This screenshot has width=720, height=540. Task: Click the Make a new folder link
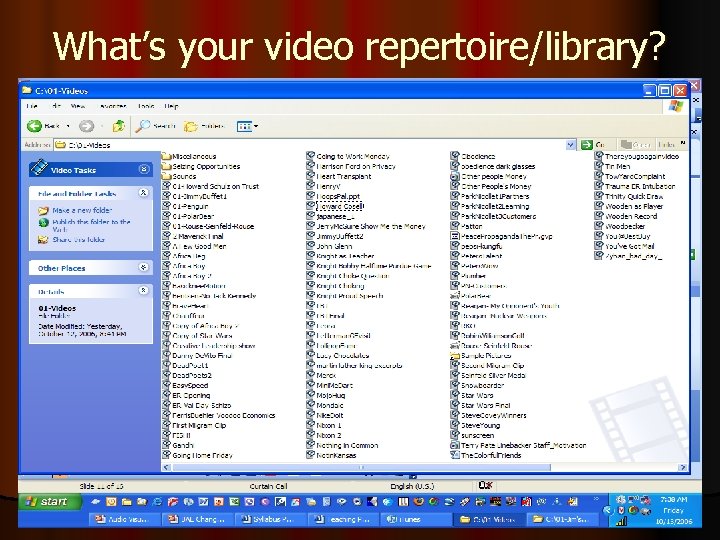click(x=82, y=210)
